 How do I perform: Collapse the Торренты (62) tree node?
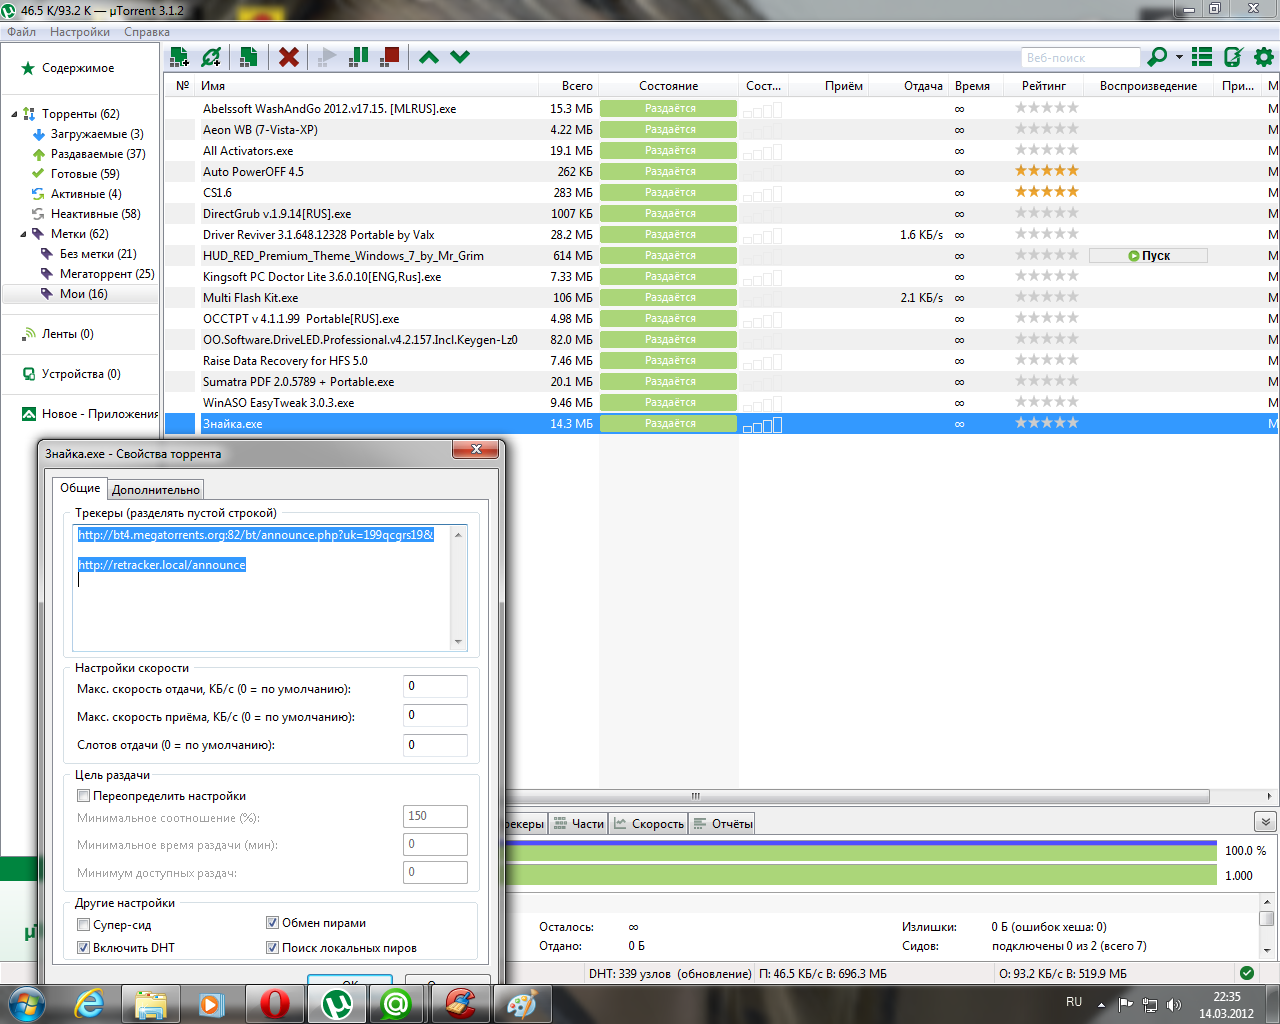point(14,114)
